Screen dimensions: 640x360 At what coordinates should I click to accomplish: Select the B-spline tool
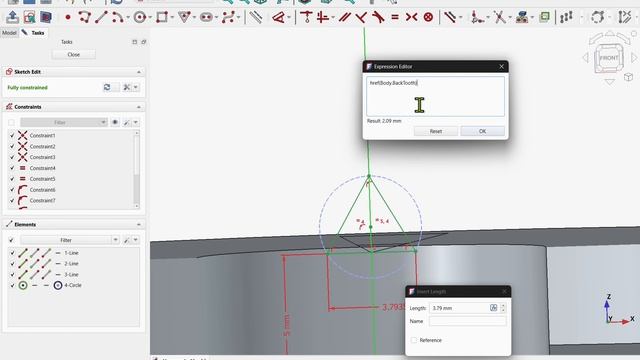click(229, 17)
